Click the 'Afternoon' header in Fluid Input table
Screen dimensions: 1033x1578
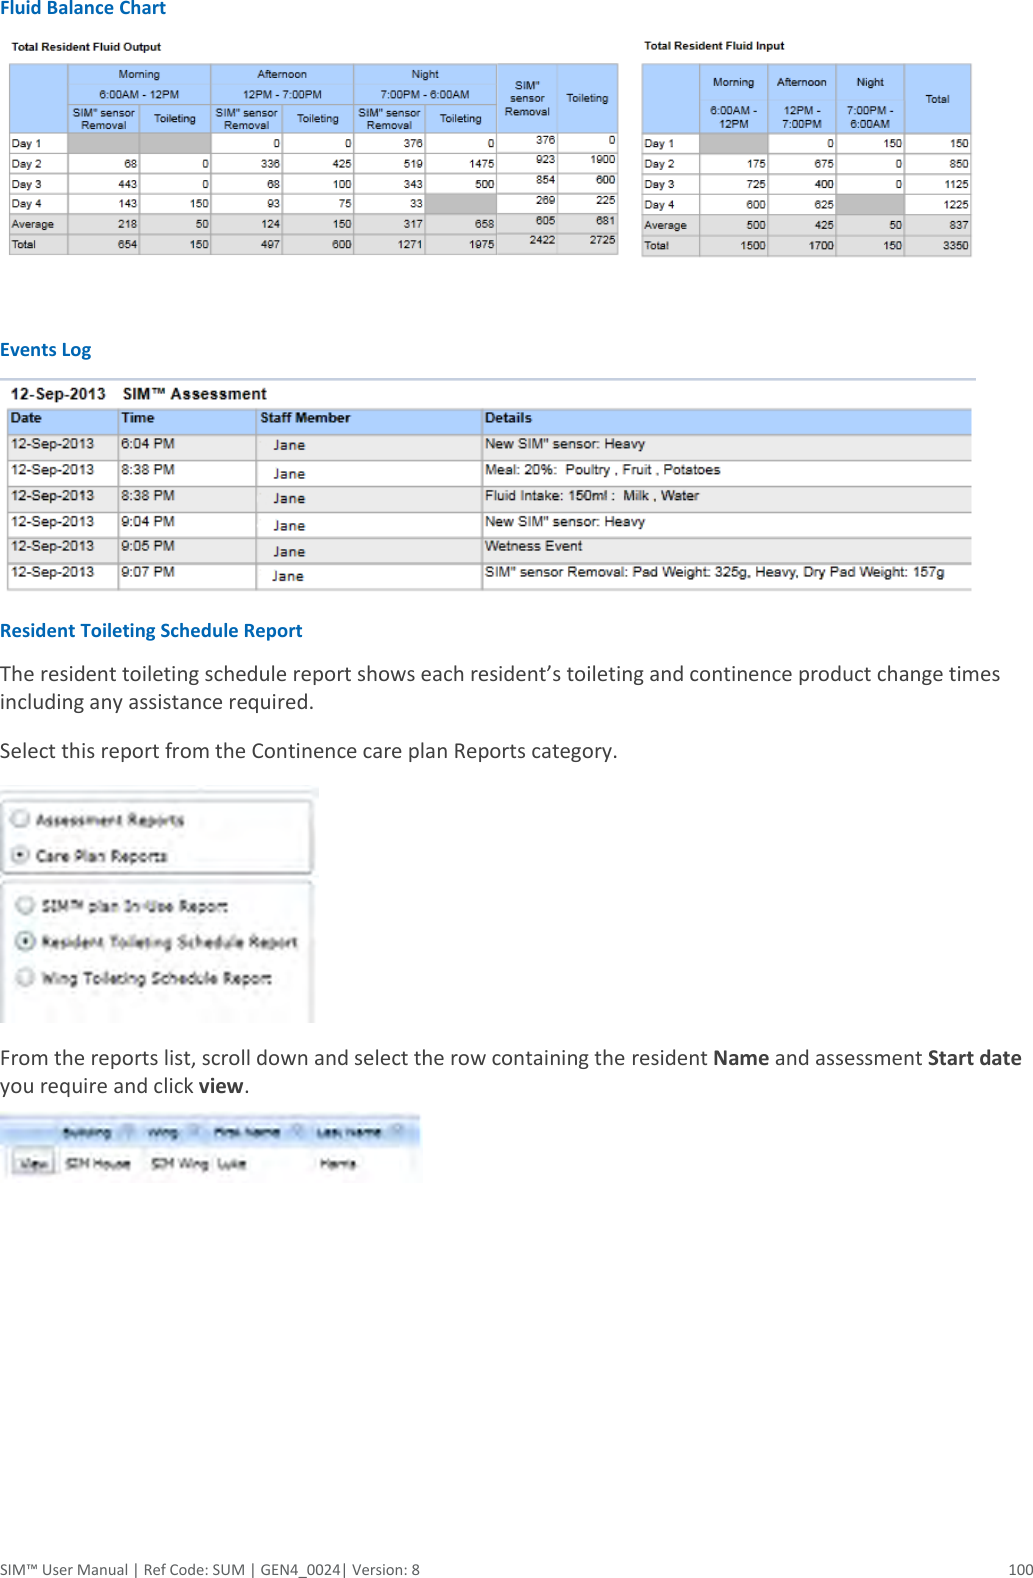(802, 82)
